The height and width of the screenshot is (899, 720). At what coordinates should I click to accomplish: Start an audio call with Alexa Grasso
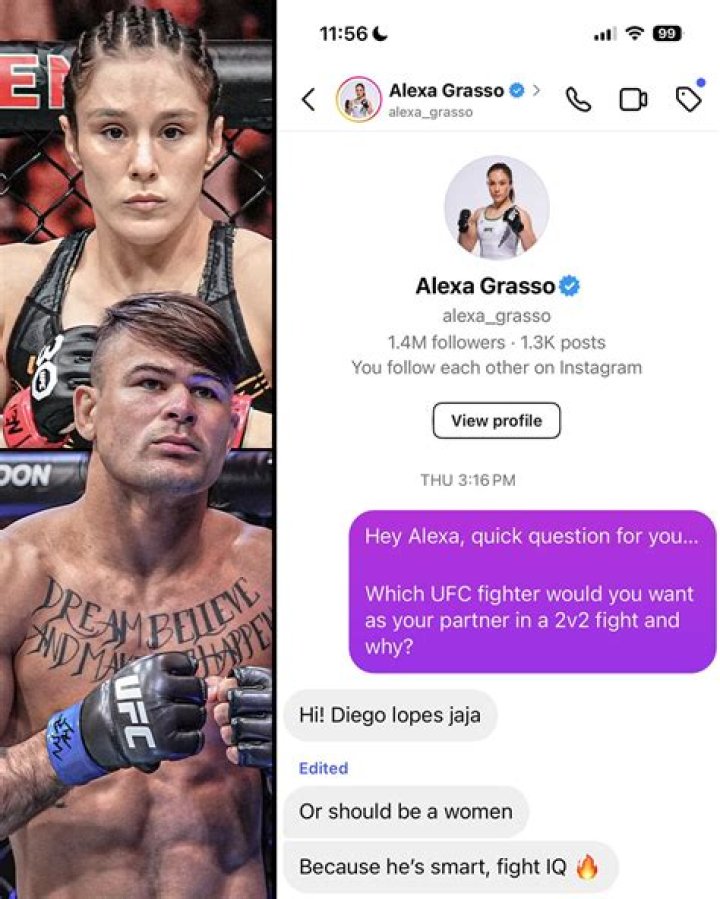pos(578,99)
